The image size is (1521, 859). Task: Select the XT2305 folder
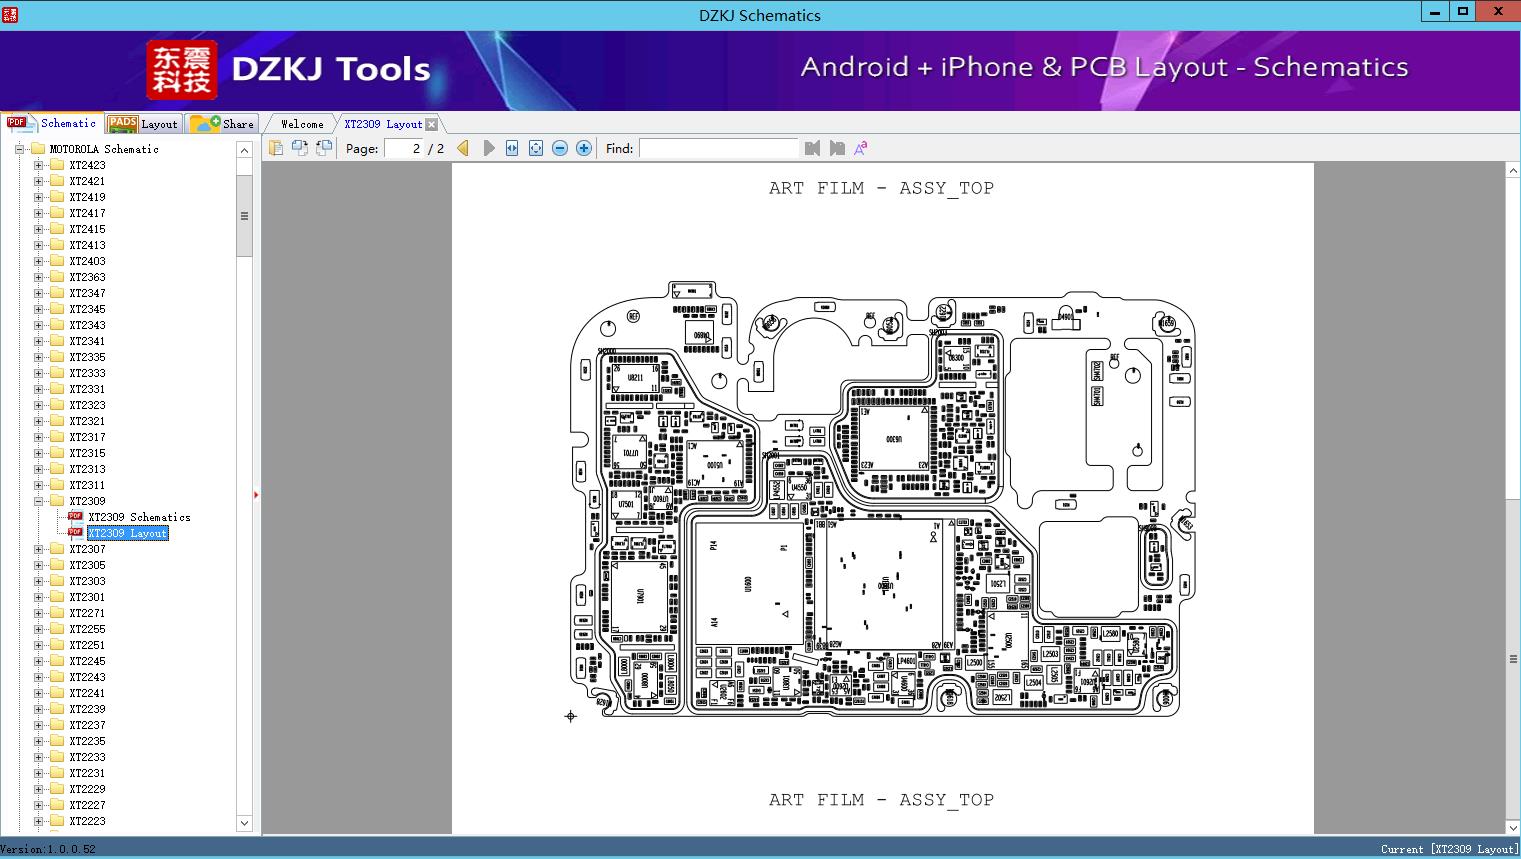[x=87, y=565]
